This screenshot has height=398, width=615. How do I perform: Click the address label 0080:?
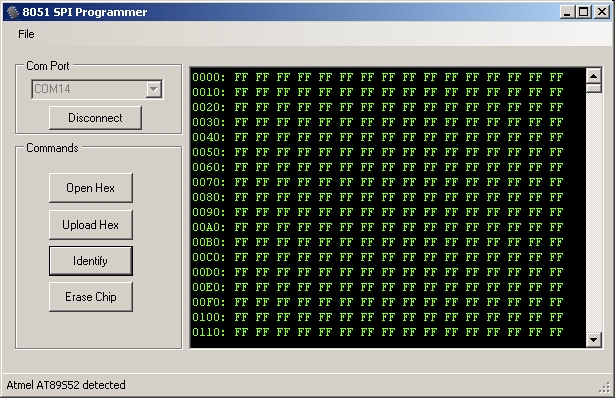[x=209, y=197]
